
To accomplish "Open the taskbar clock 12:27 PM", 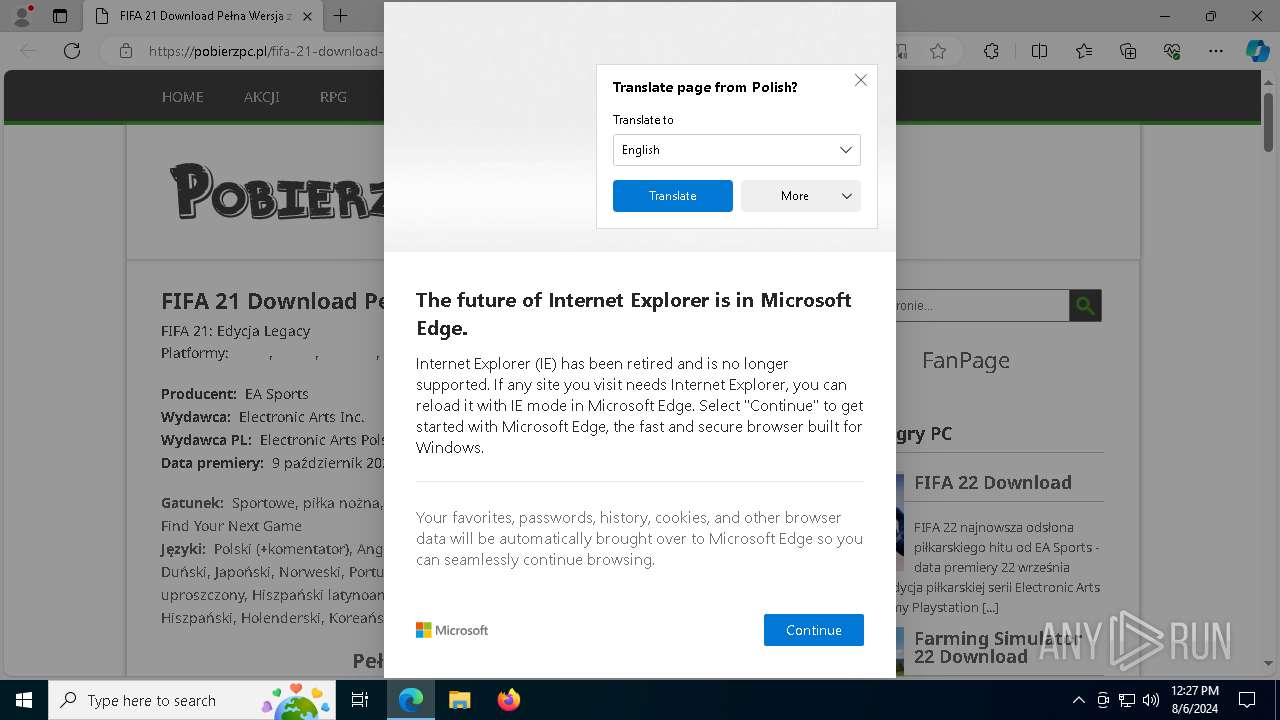I will point(1194,700).
